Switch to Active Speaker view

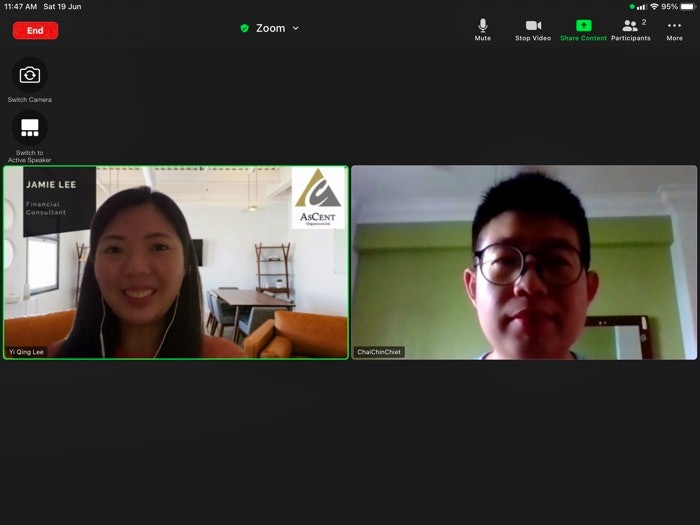(30, 128)
